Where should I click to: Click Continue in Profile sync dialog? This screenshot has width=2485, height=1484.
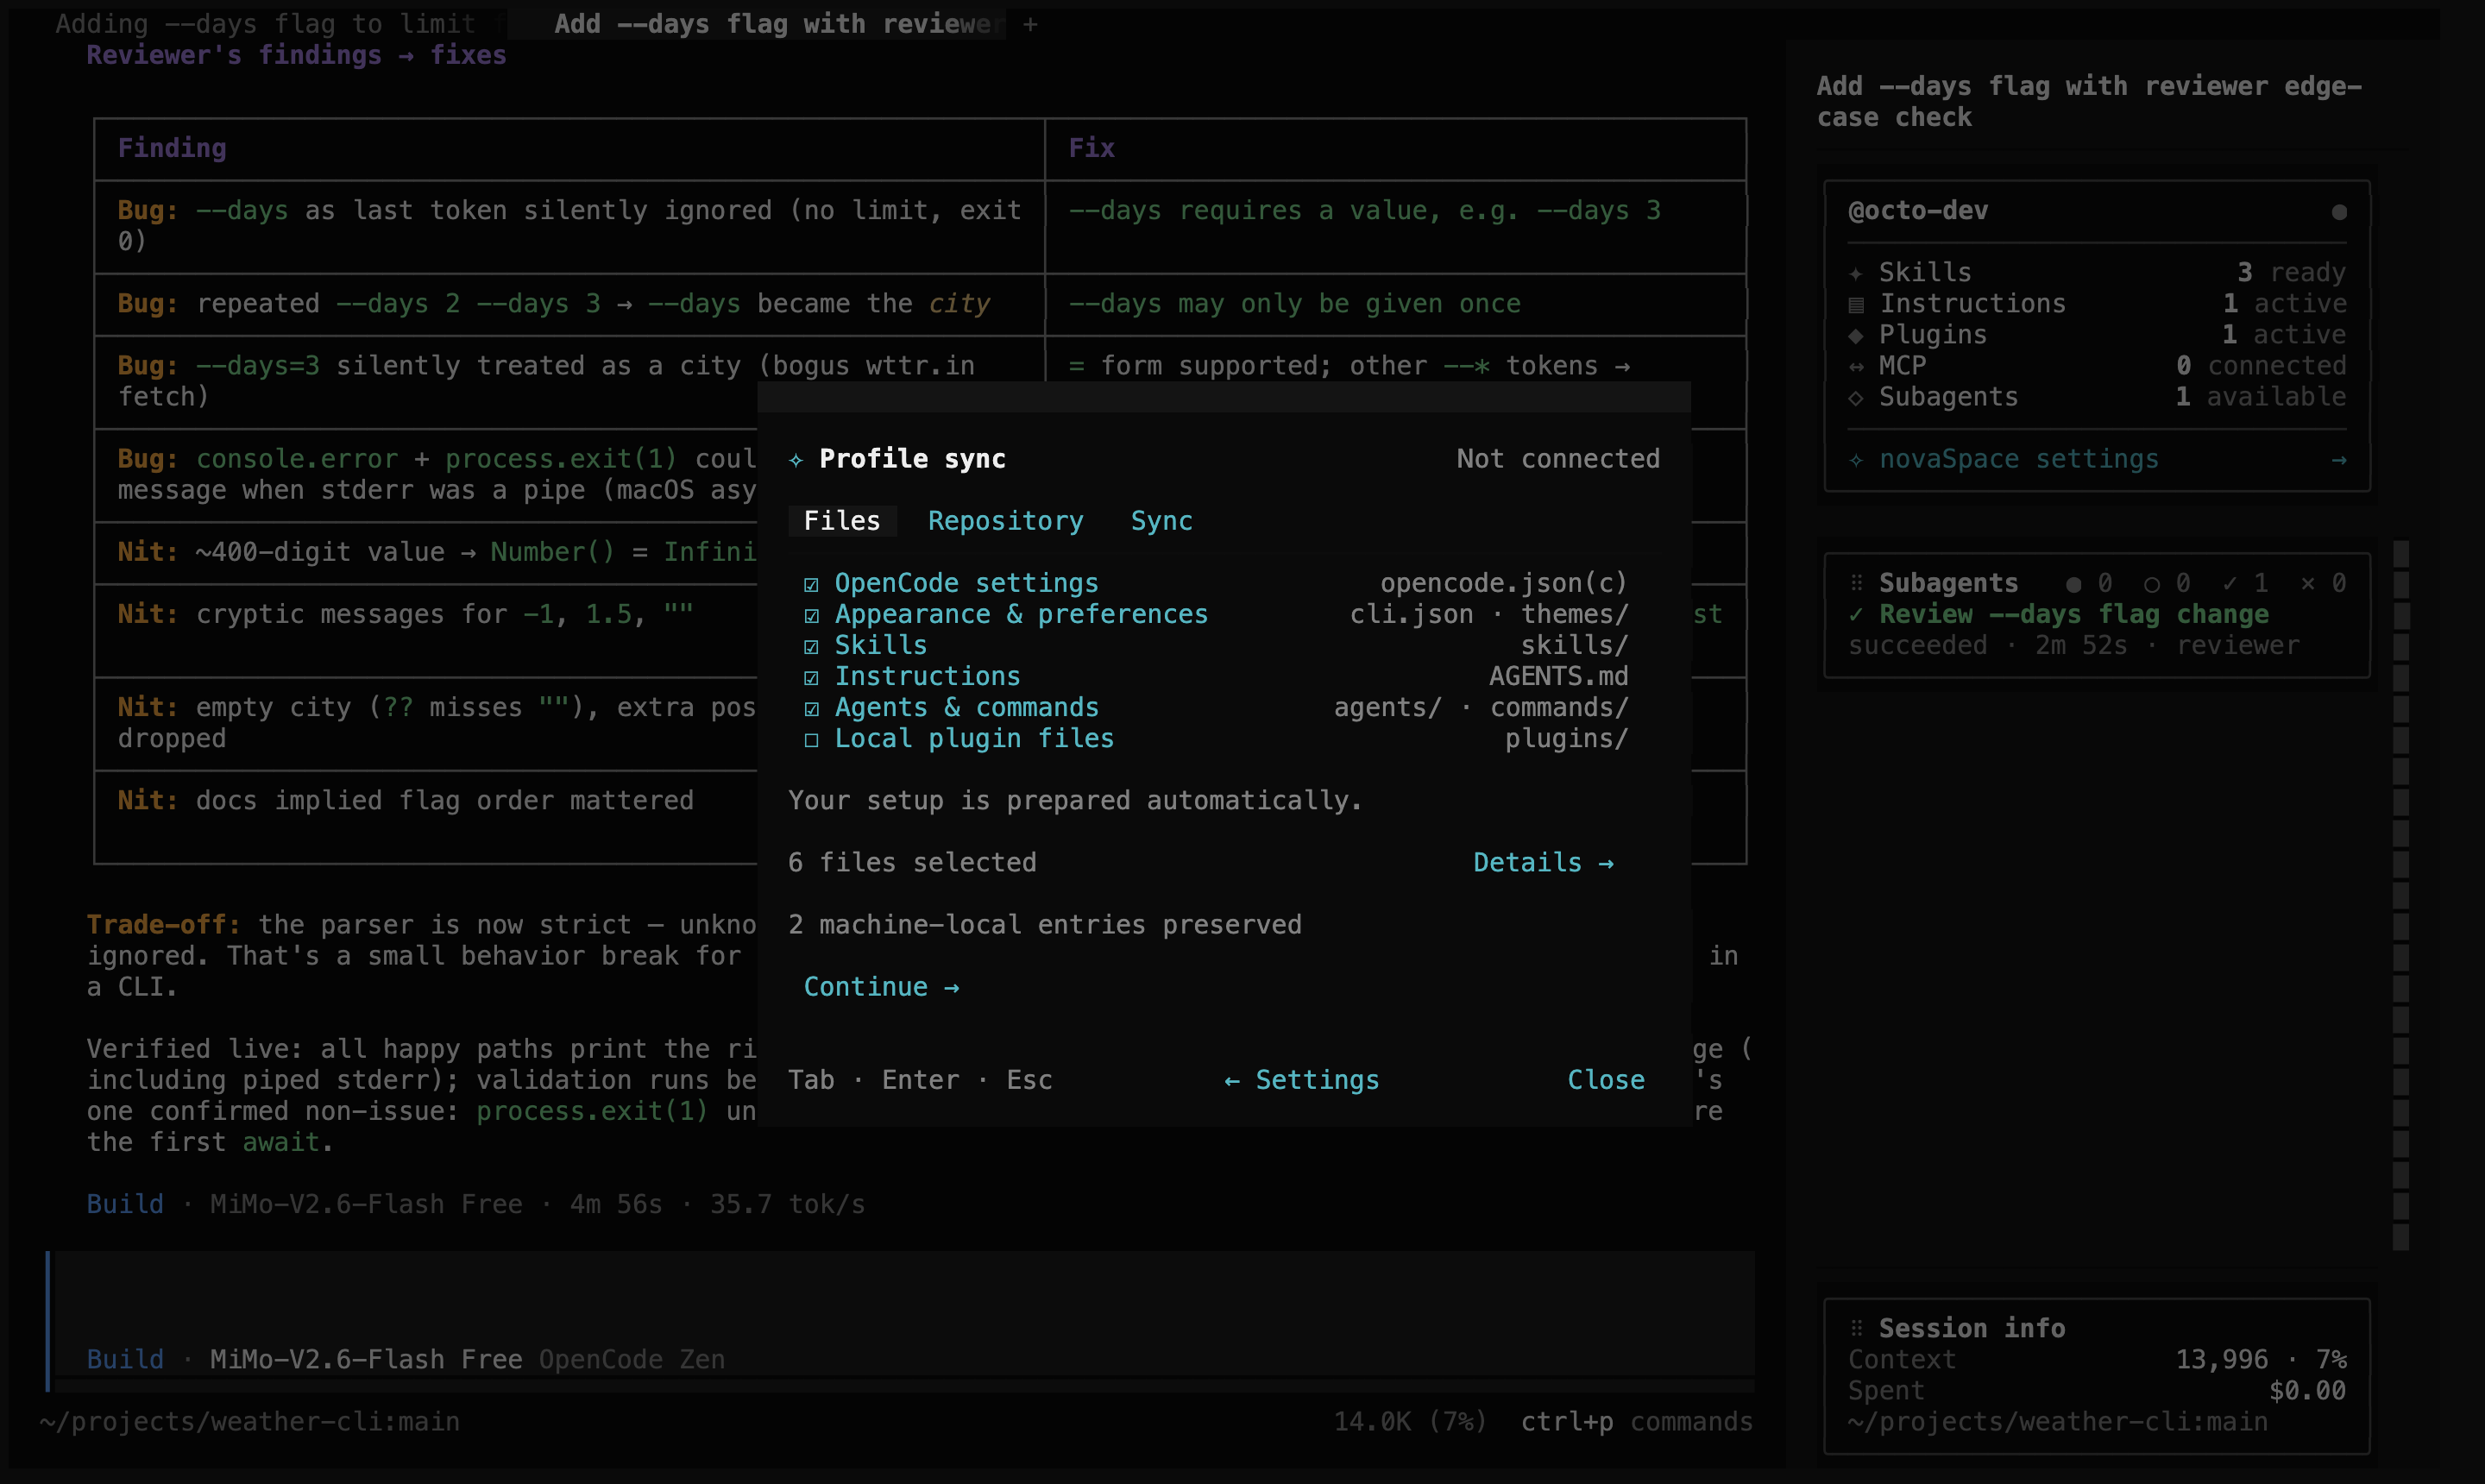[881, 987]
